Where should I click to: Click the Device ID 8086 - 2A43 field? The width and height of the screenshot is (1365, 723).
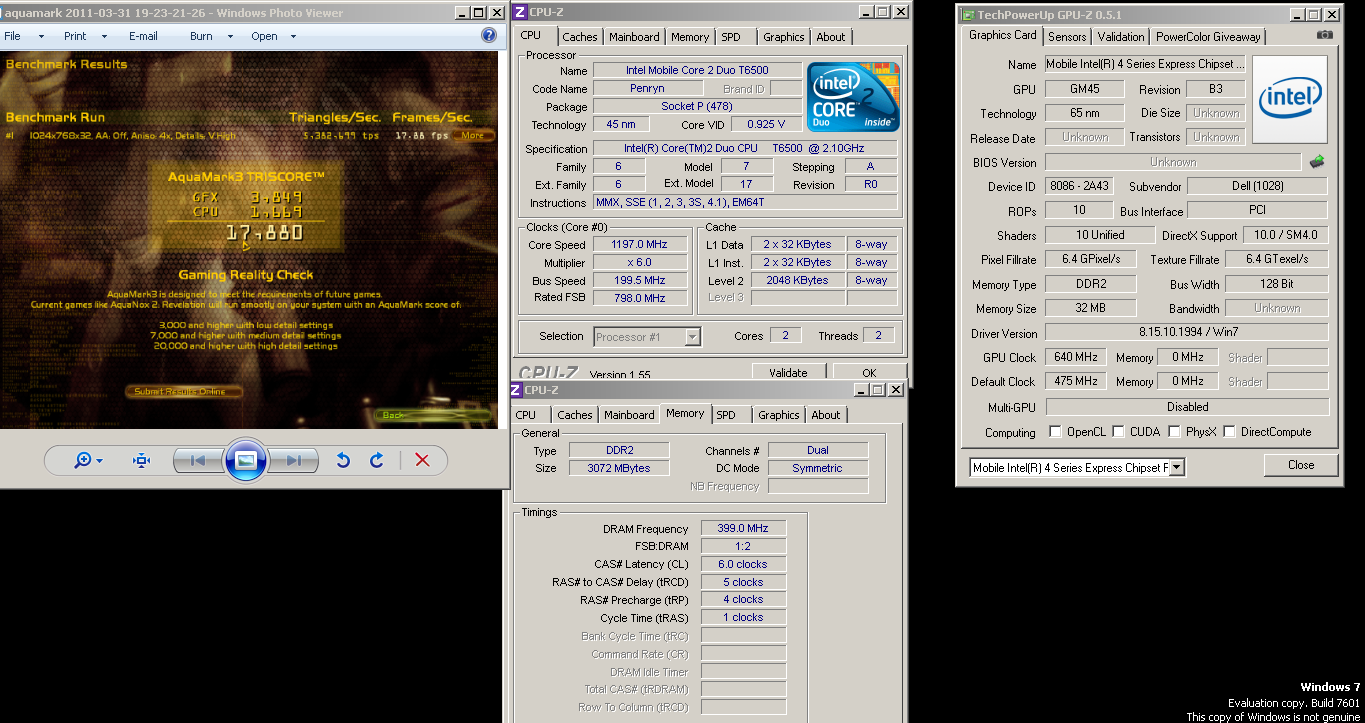(1079, 187)
